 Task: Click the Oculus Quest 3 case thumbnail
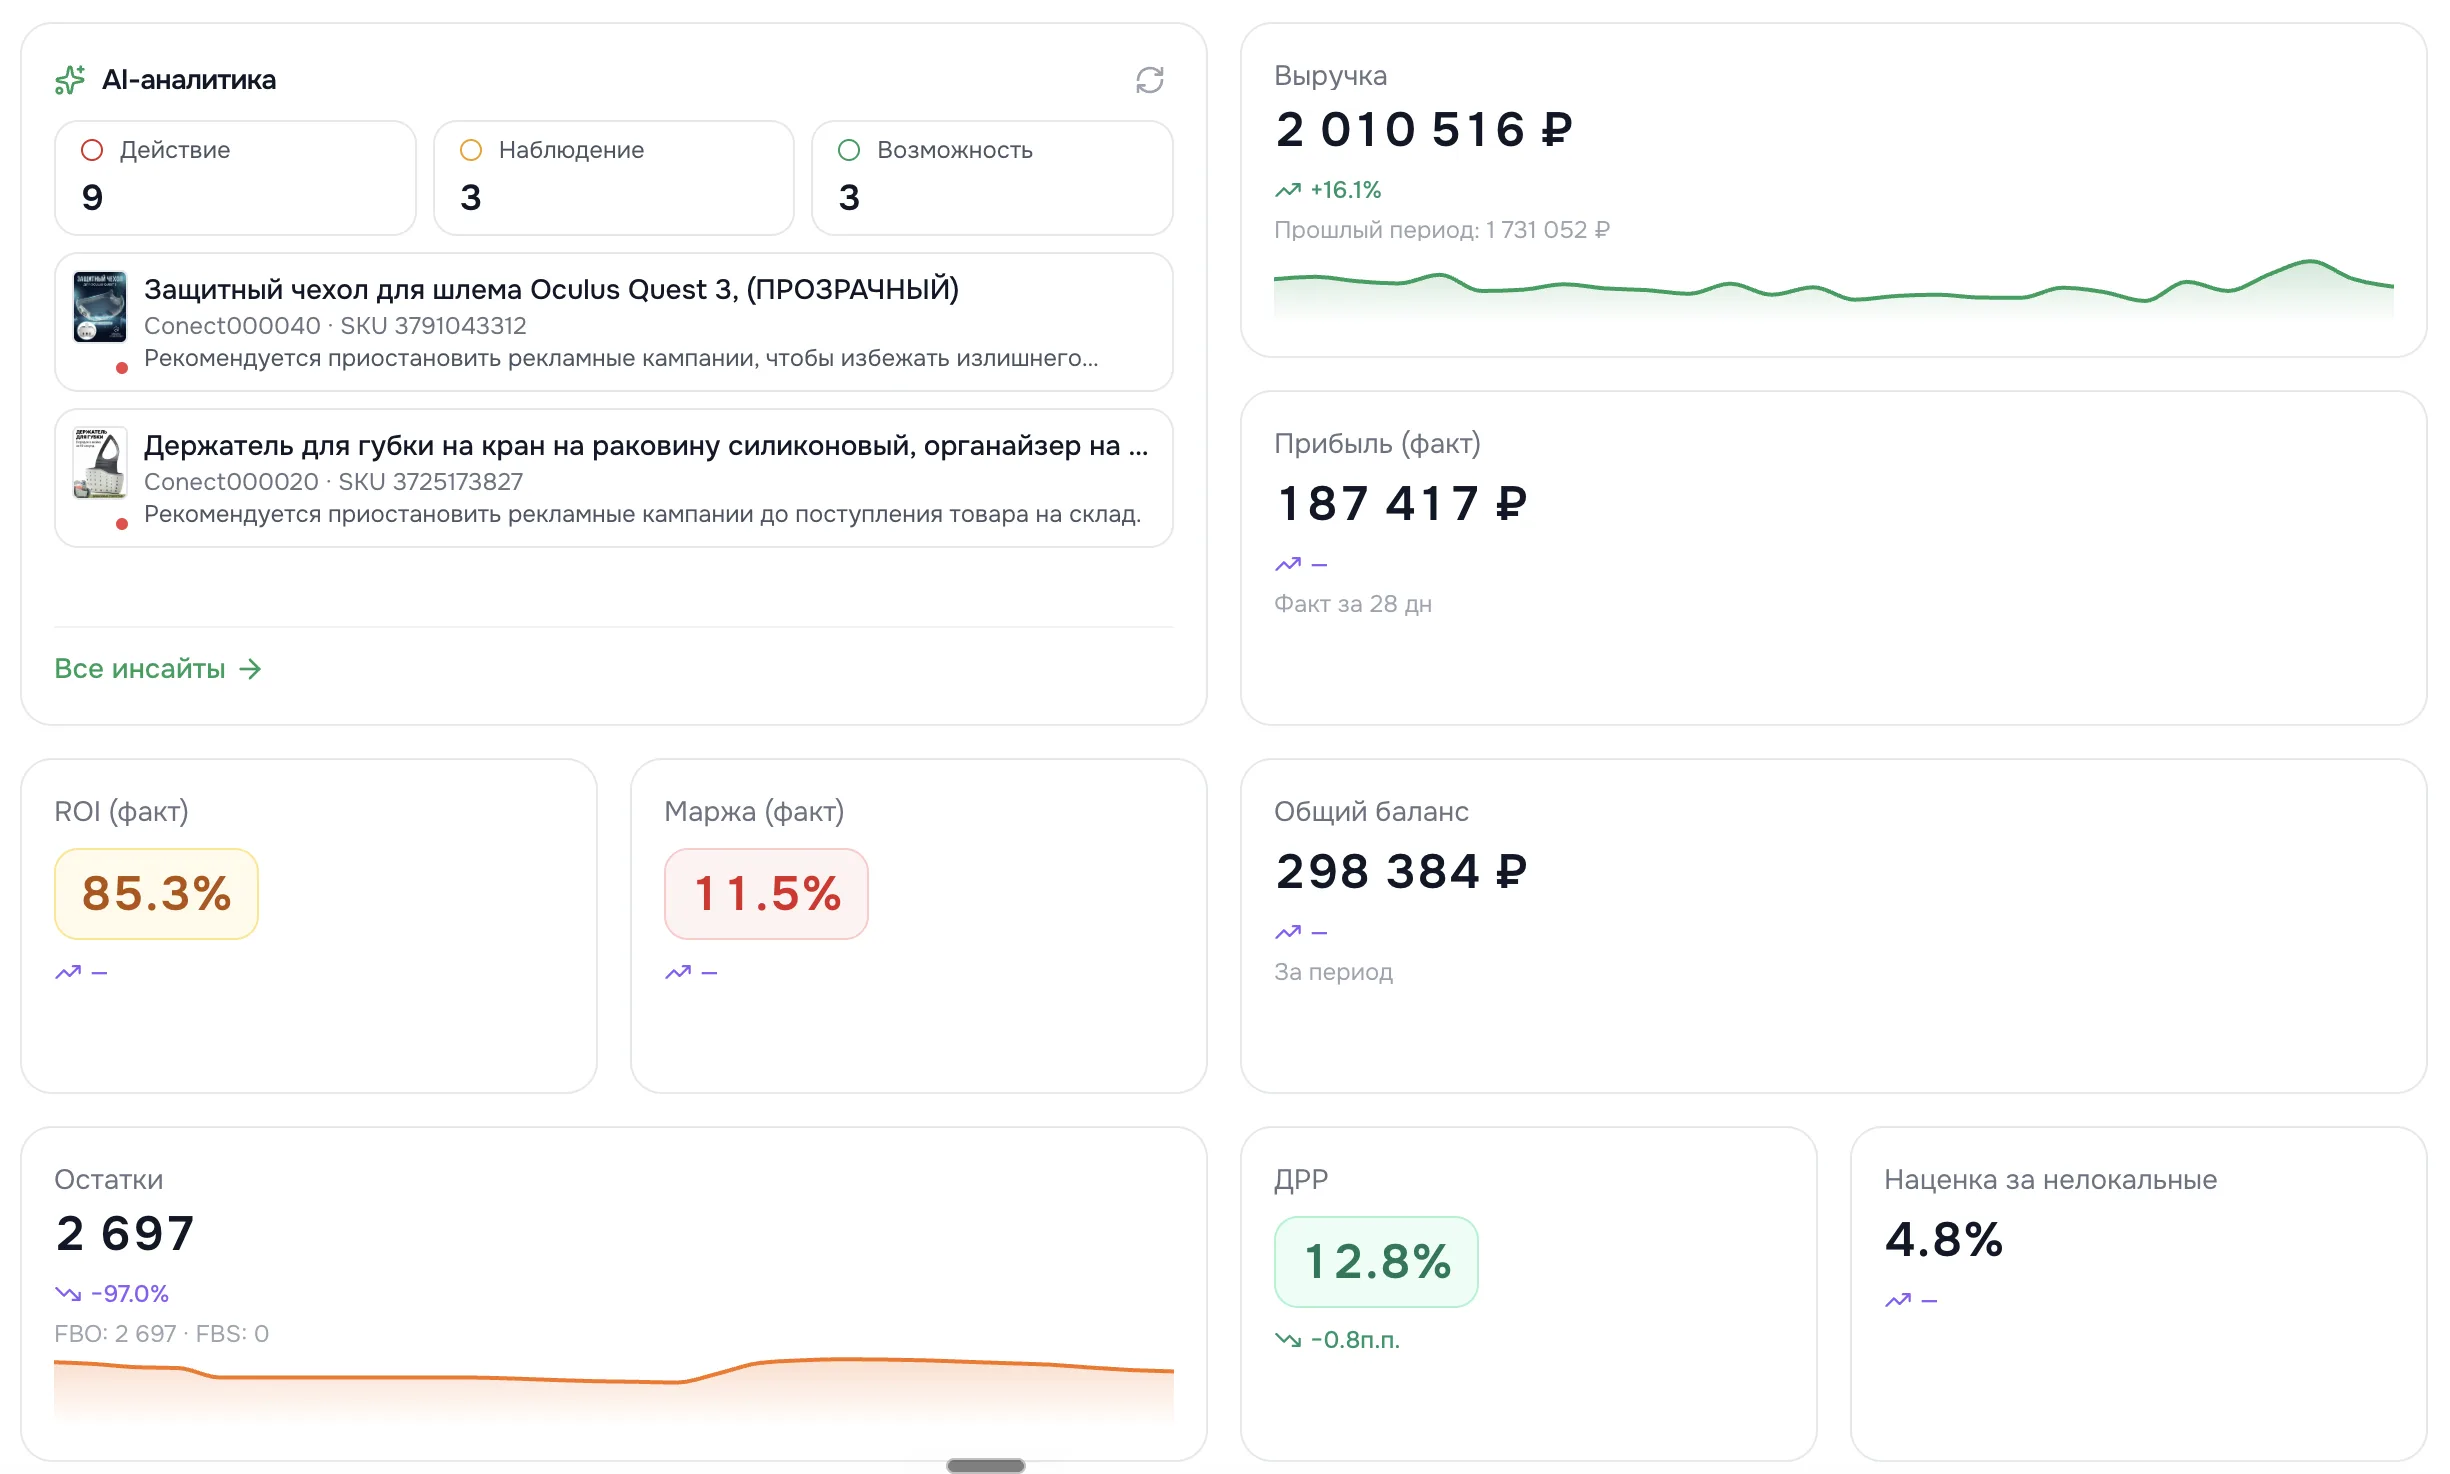click(100, 307)
